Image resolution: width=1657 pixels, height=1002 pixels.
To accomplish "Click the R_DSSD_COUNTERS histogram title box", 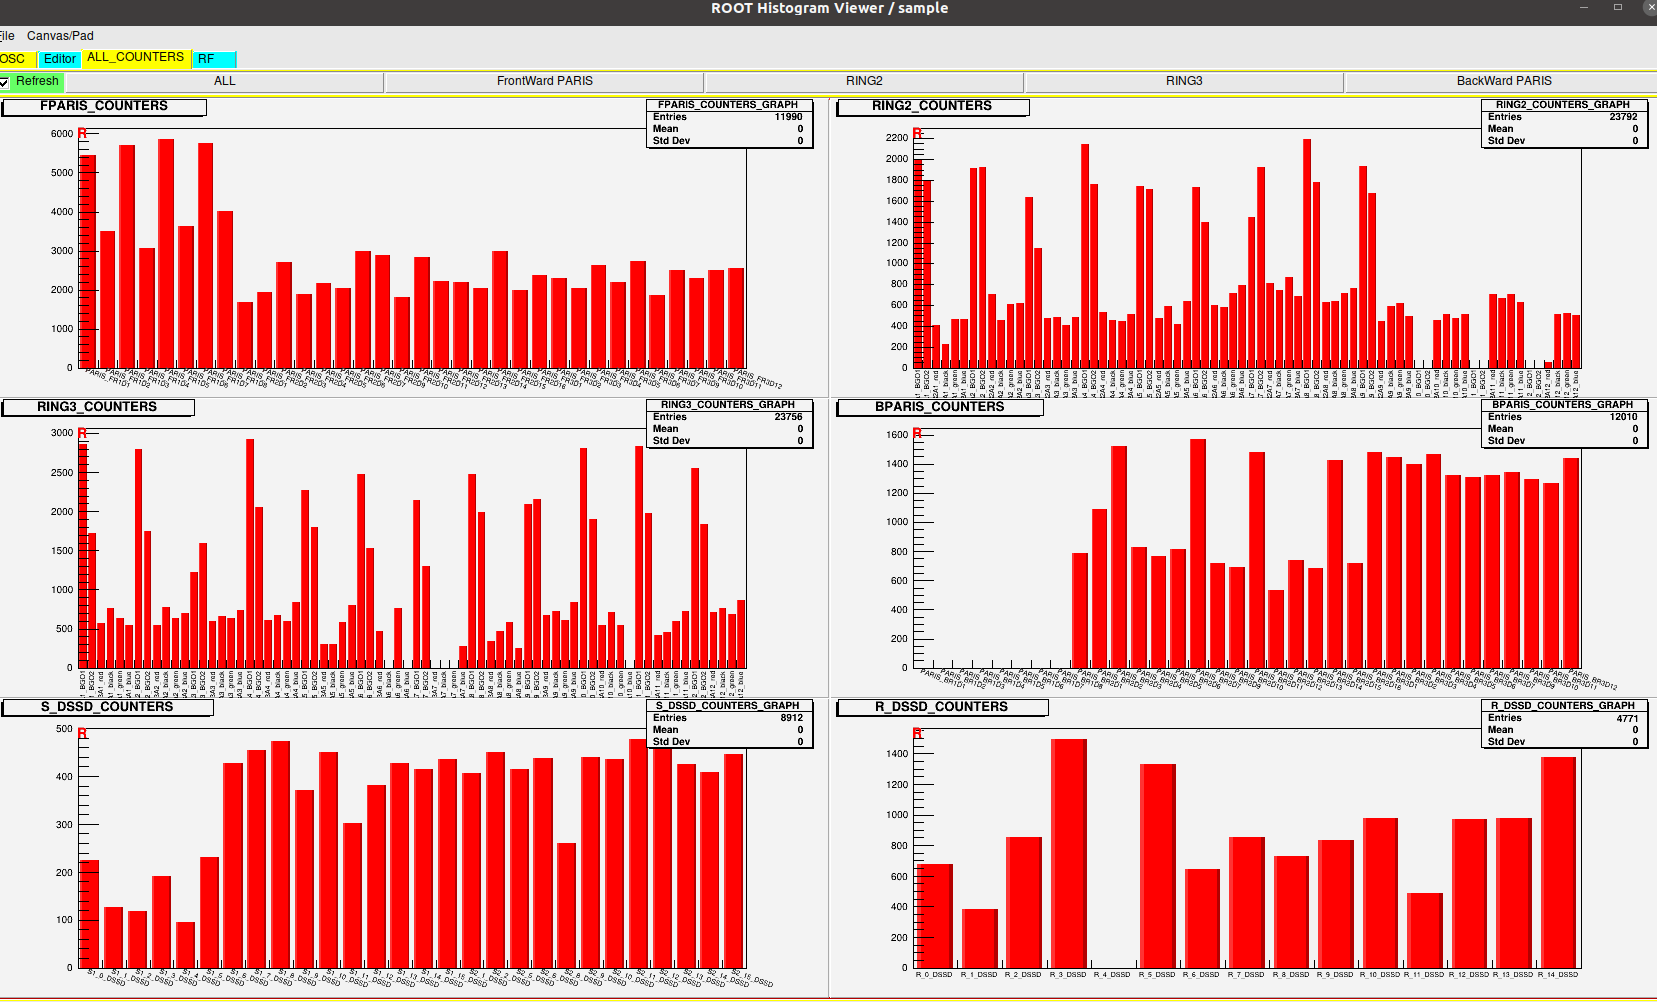I will coord(942,707).
